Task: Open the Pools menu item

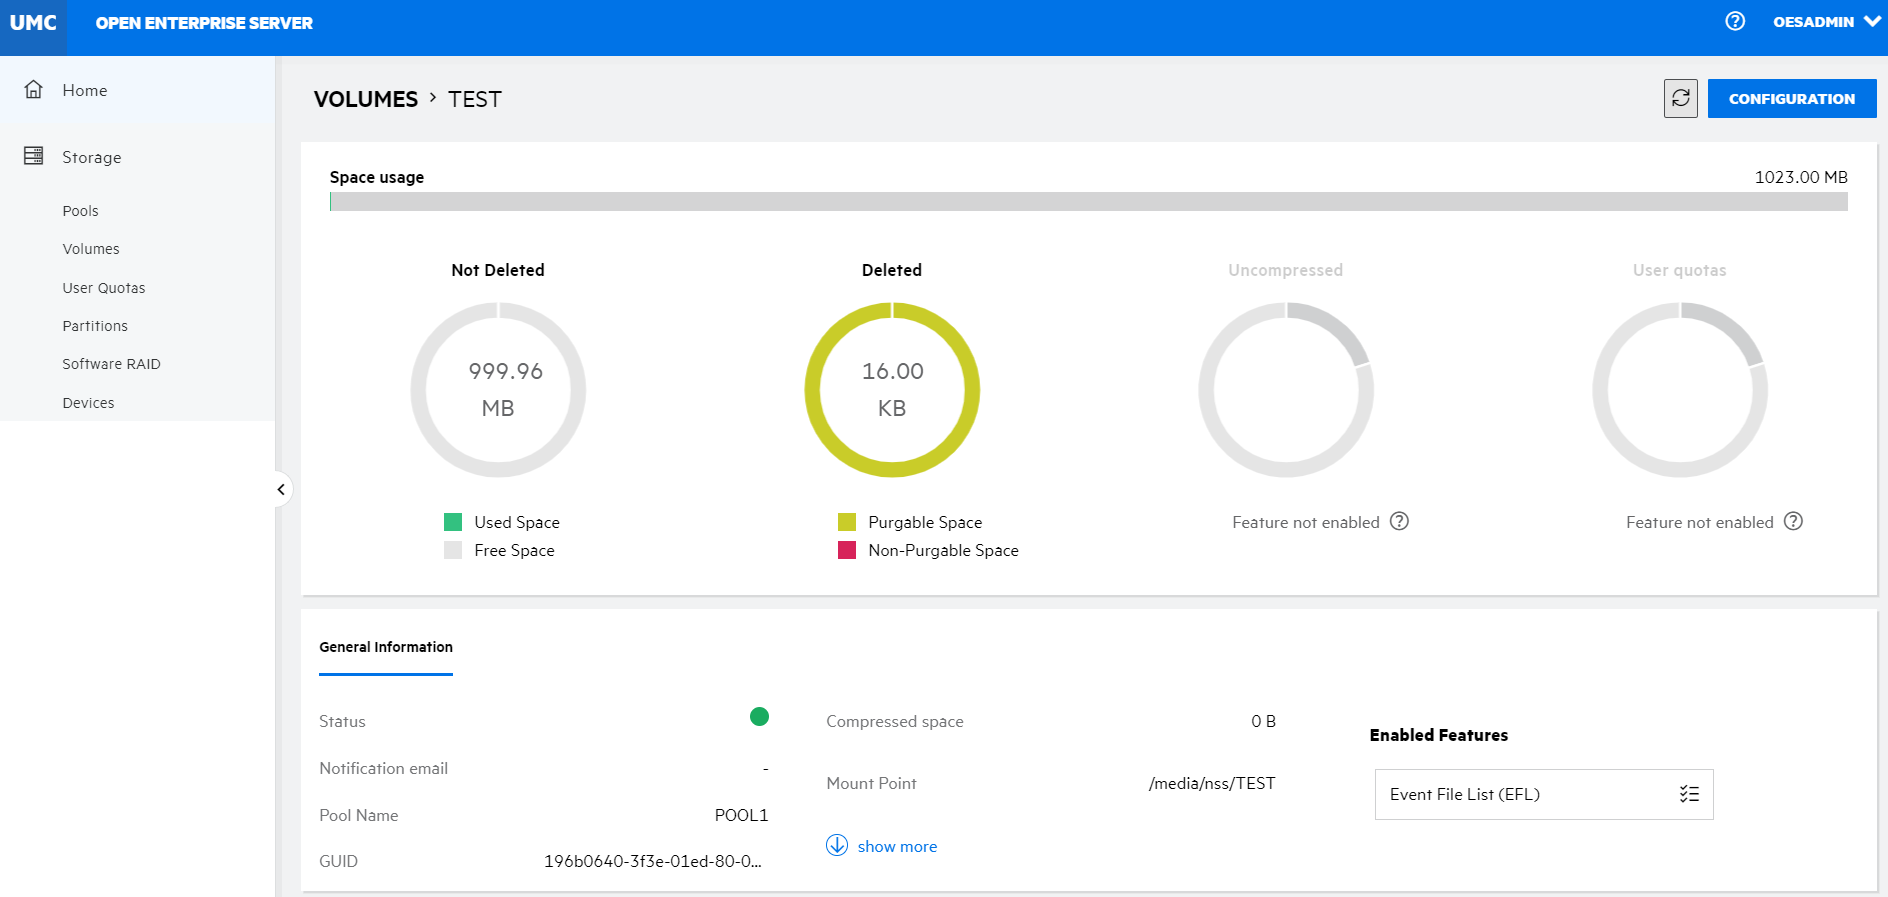Action: point(80,211)
